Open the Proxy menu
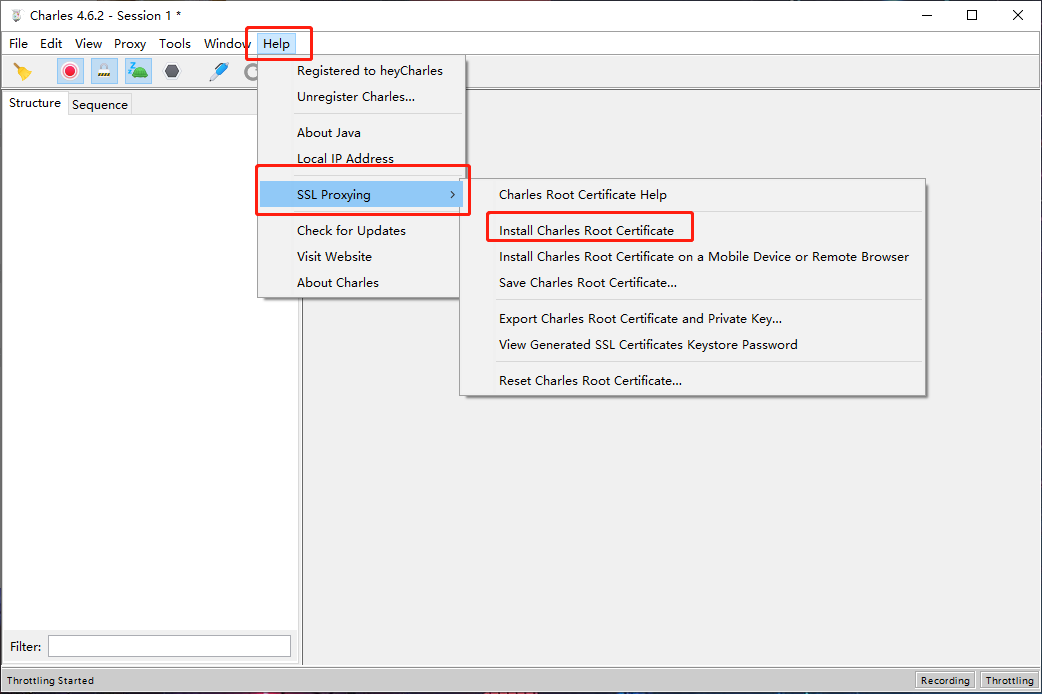The height and width of the screenshot is (694, 1042). click(130, 44)
